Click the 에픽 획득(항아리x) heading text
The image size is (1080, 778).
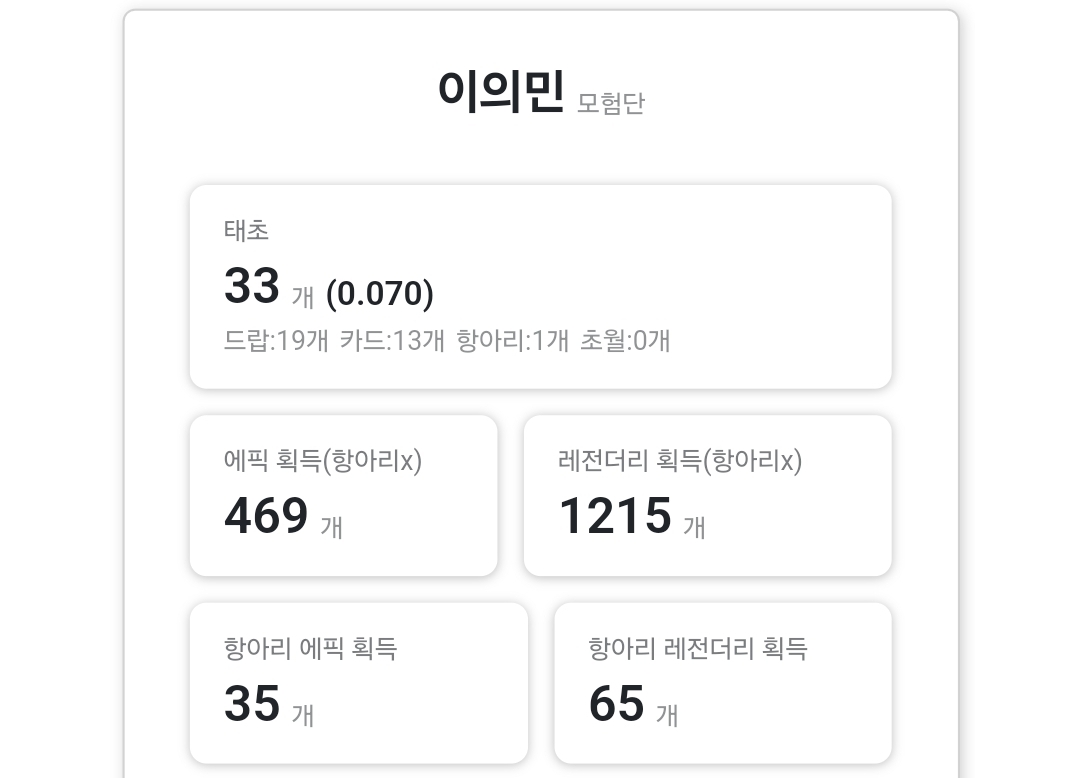(x=323, y=461)
